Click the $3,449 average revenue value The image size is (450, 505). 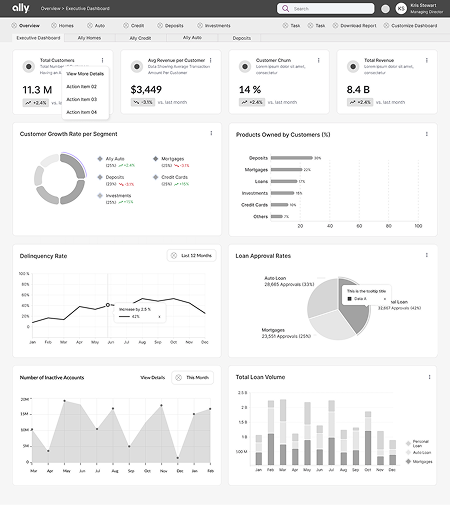pyautogui.click(x=146, y=89)
